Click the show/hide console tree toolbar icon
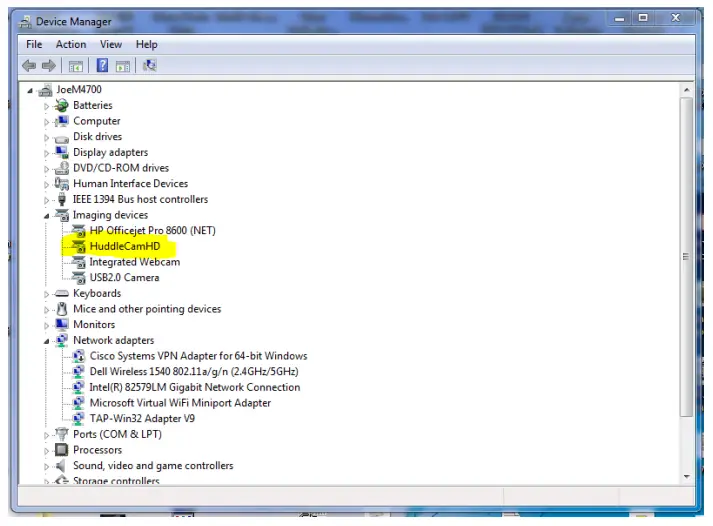The height and width of the screenshot is (526, 713). coord(76,66)
